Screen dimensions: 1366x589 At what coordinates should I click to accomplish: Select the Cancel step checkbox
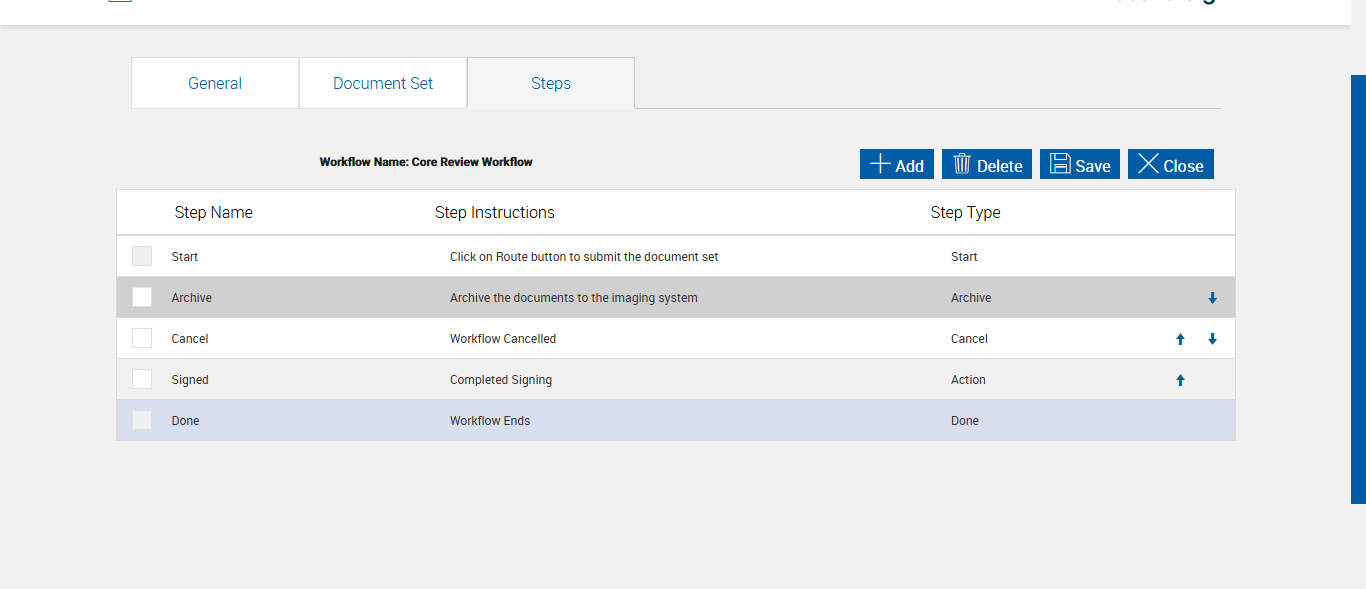point(142,338)
